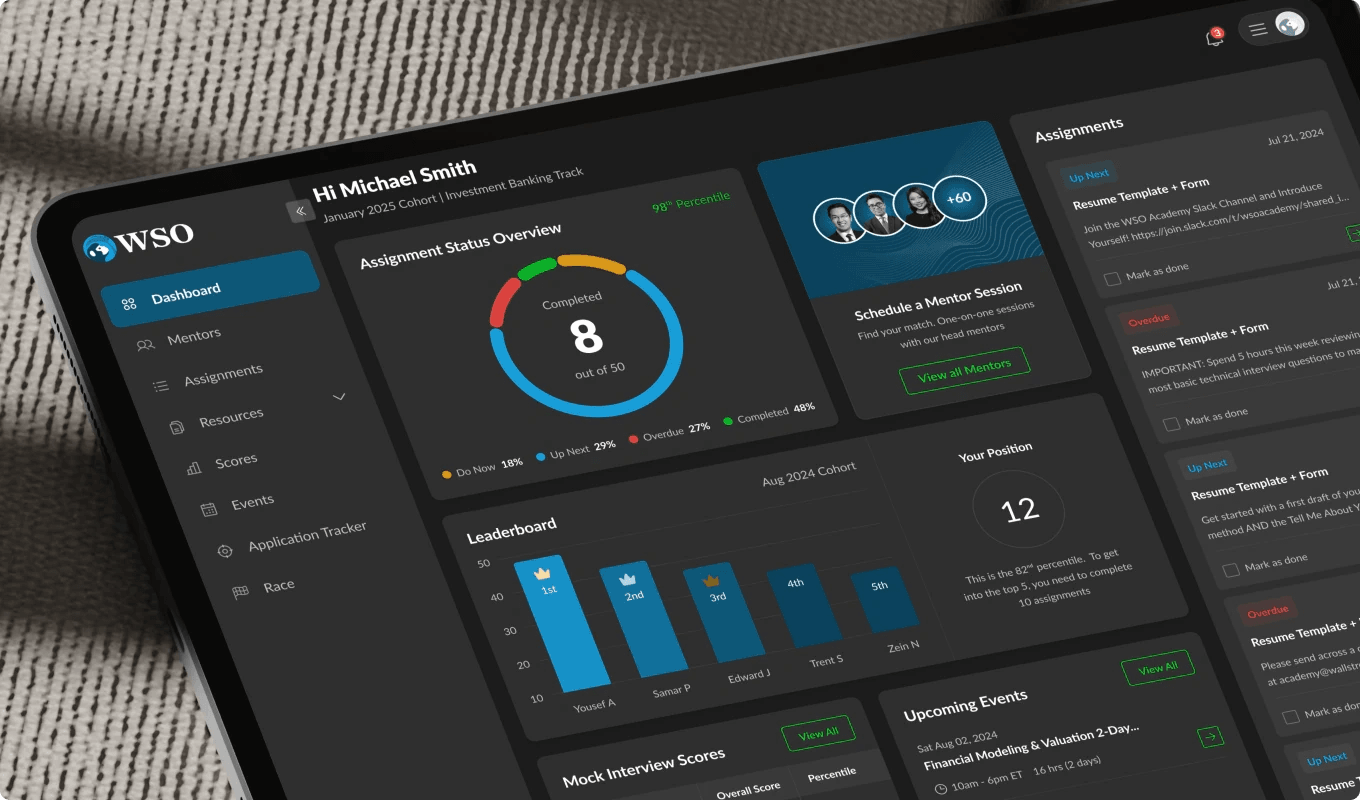1360x800 pixels.
Task: Click the Events calendar sidebar icon
Action: click(209, 509)
